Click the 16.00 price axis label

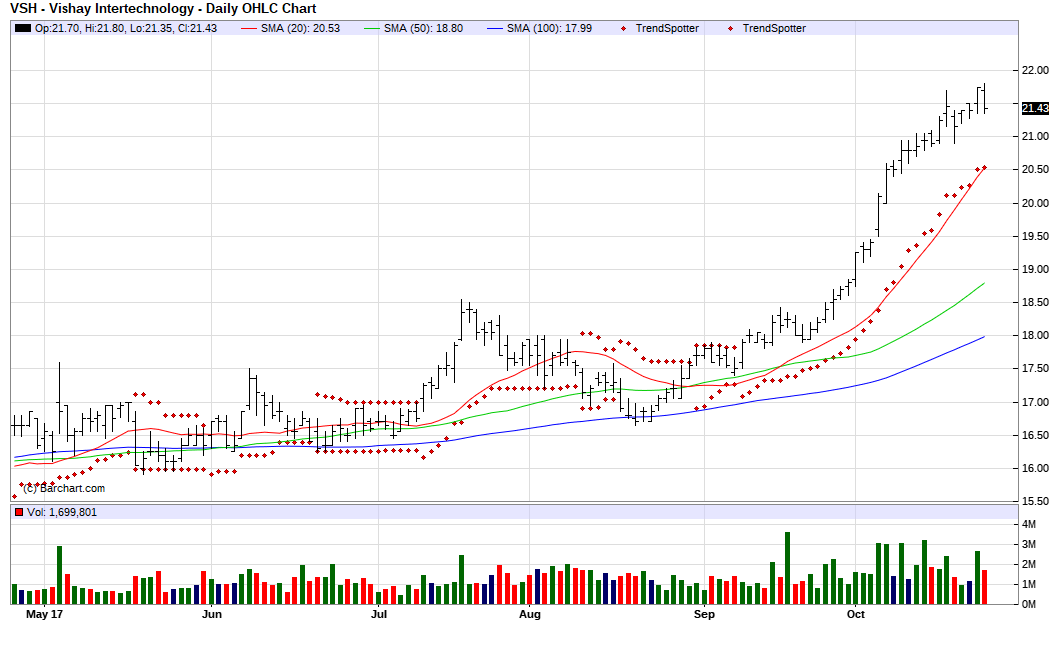[1035, 469]
